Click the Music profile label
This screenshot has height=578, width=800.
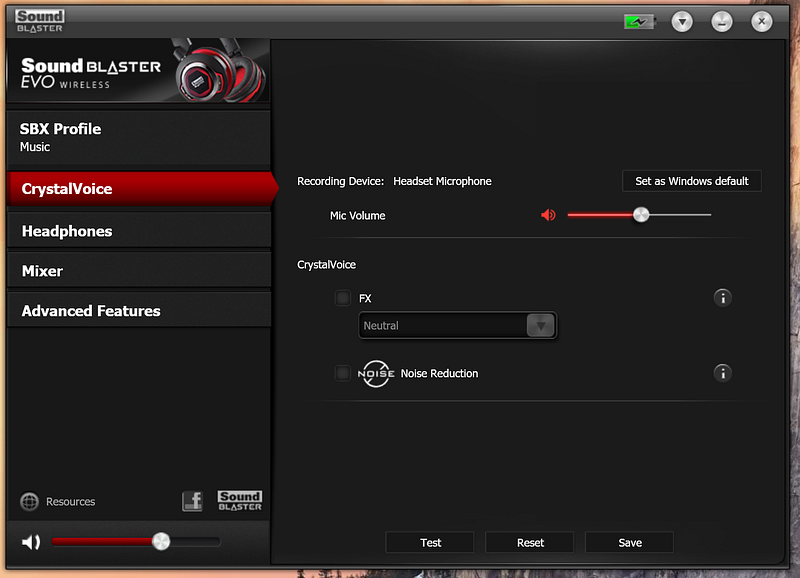[x=35, y=147]
